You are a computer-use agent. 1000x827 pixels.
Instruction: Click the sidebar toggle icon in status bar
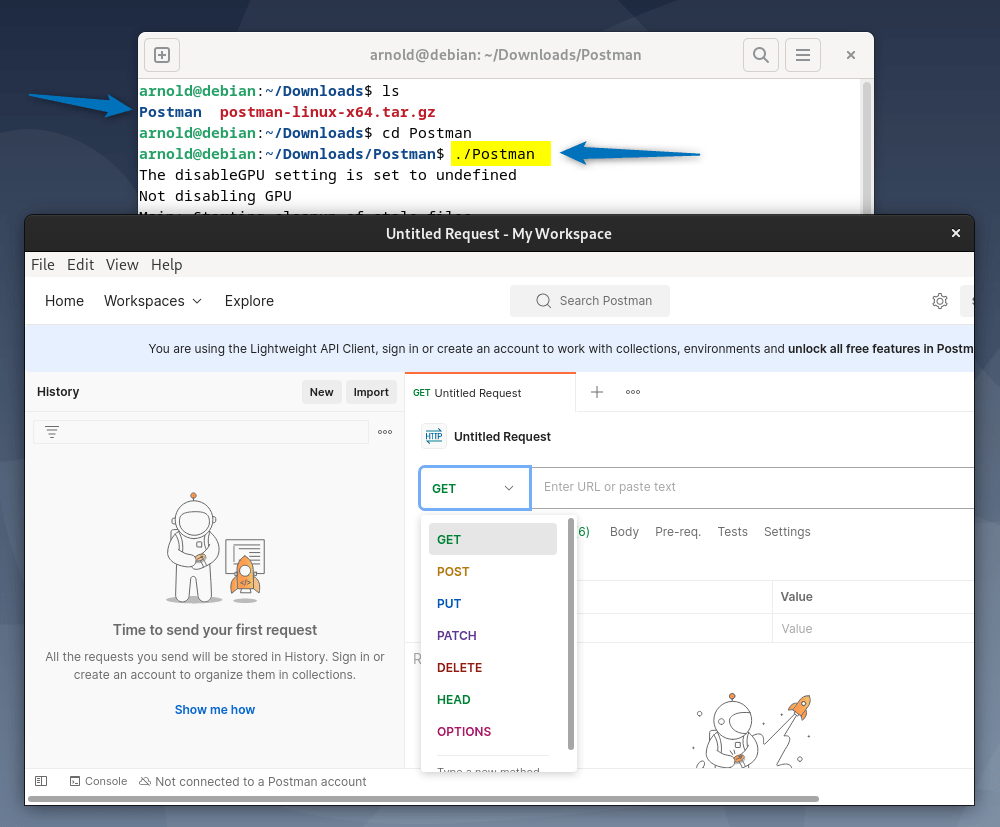[40, 780]
